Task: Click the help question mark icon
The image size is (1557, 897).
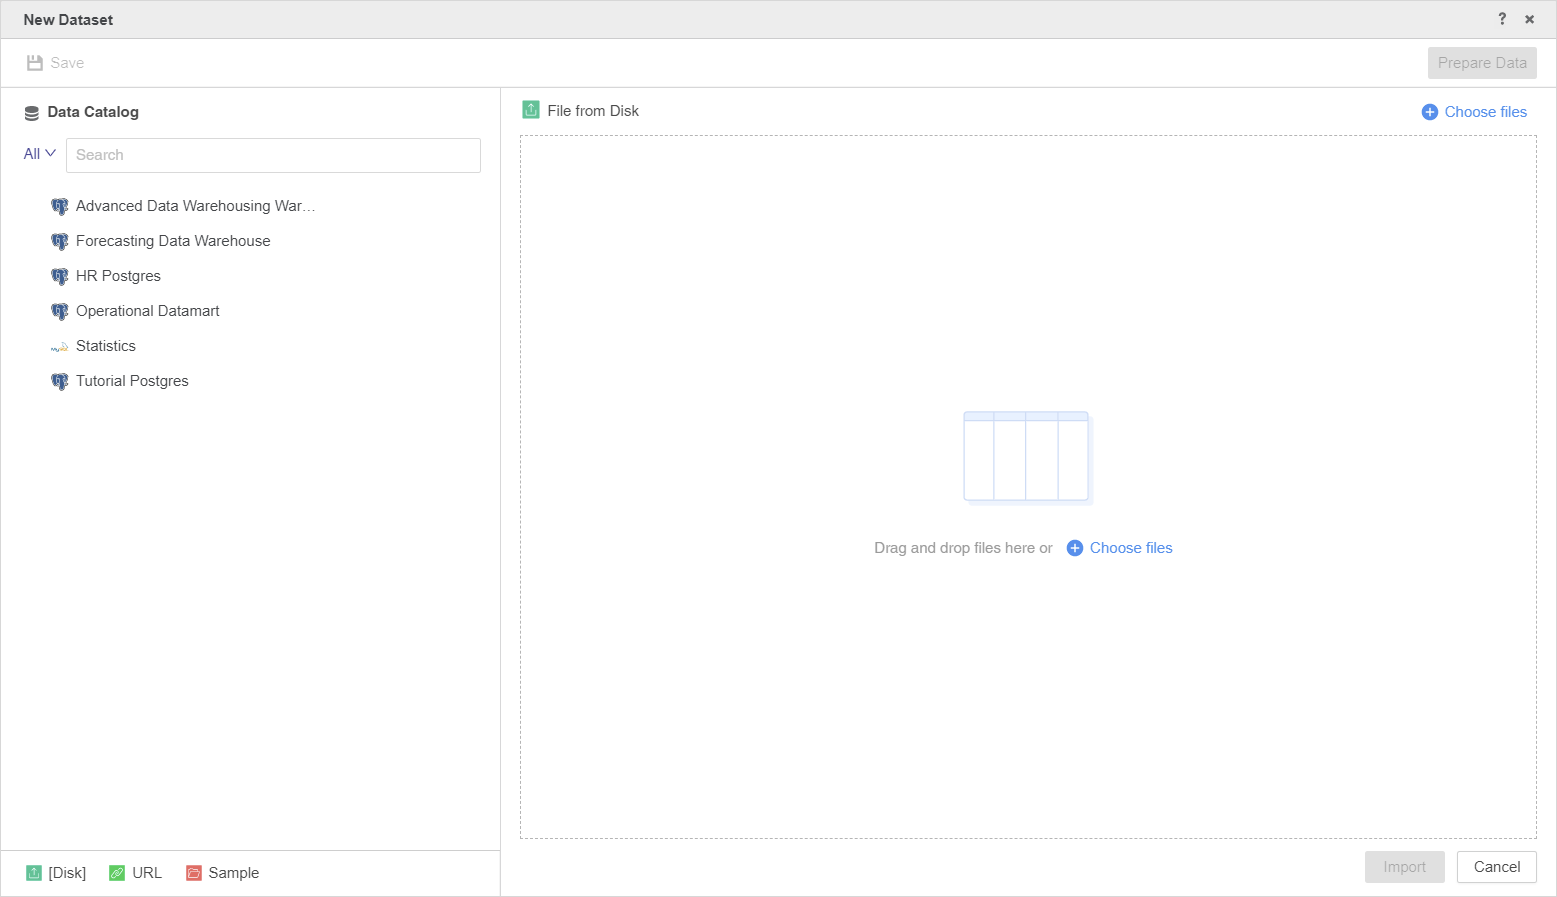Action: pyautogui.click(x=1502, y=19)
